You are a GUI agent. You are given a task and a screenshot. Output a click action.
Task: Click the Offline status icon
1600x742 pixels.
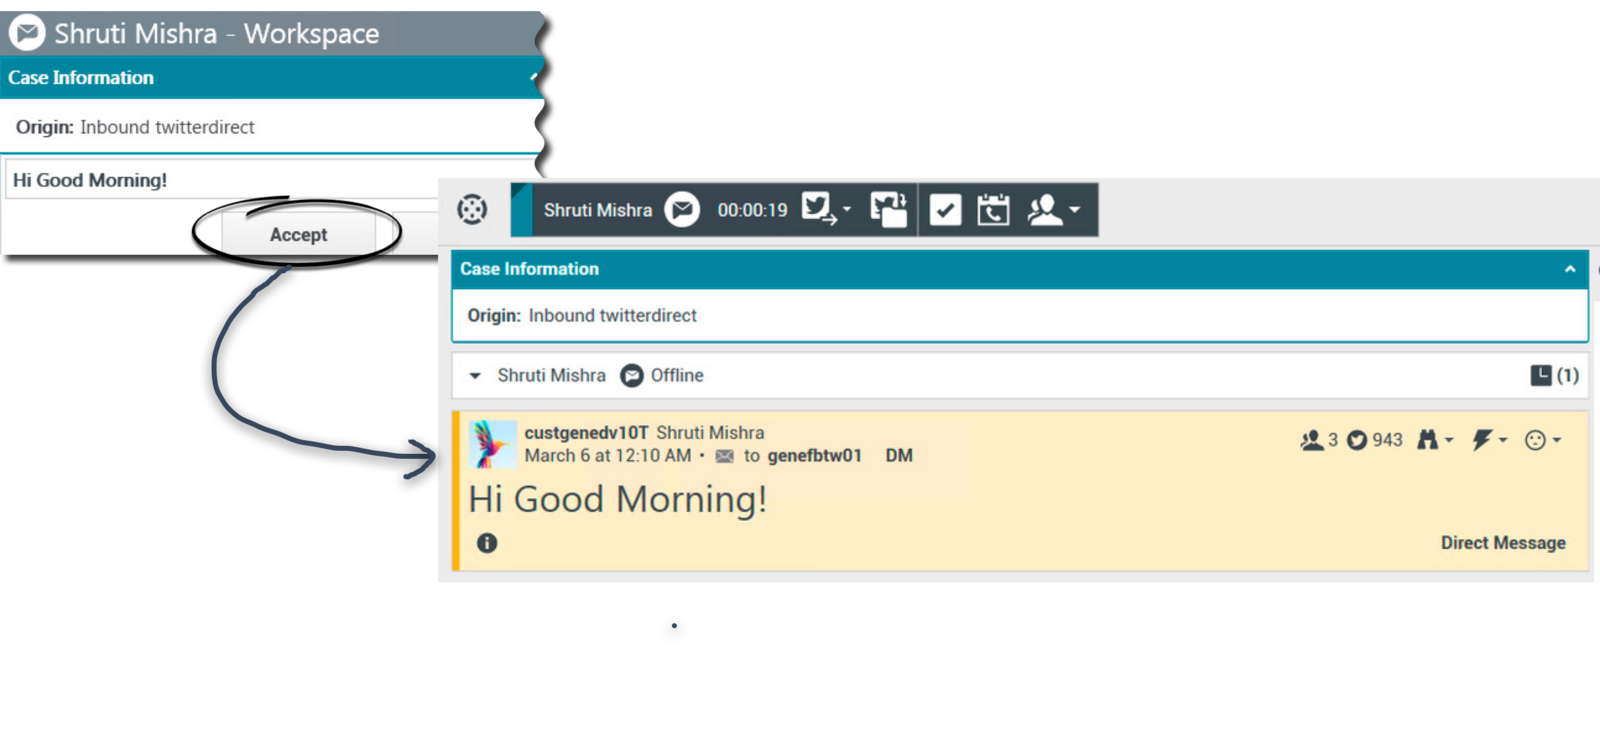(632, 376)
